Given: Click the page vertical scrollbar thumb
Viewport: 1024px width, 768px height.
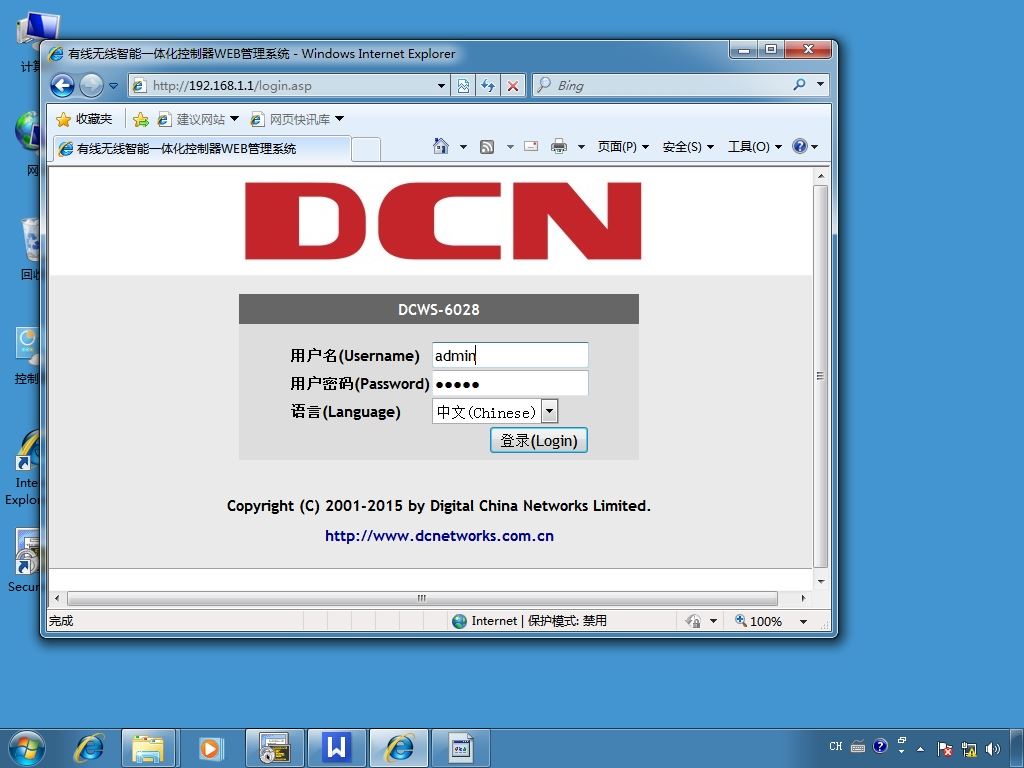Looking at the screenshot, I should [821, 376].
